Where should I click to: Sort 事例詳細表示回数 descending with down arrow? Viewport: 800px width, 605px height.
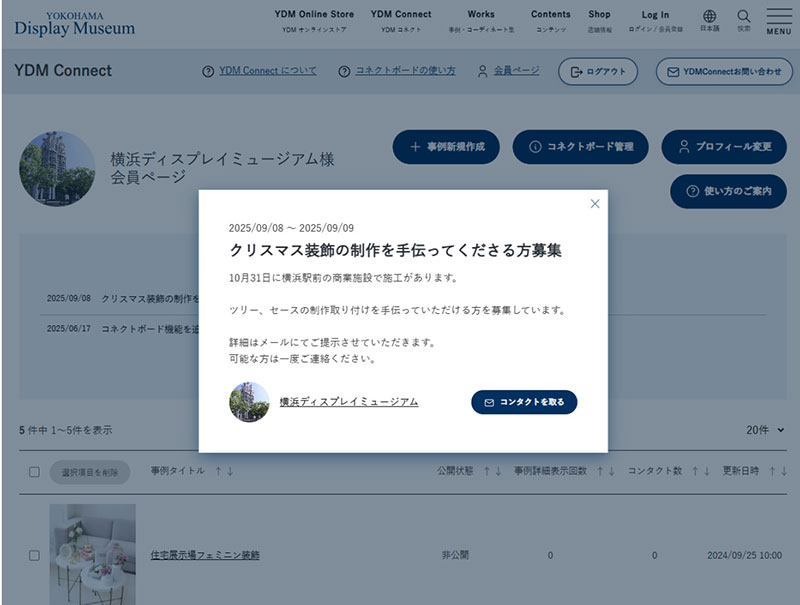(612, 471)
